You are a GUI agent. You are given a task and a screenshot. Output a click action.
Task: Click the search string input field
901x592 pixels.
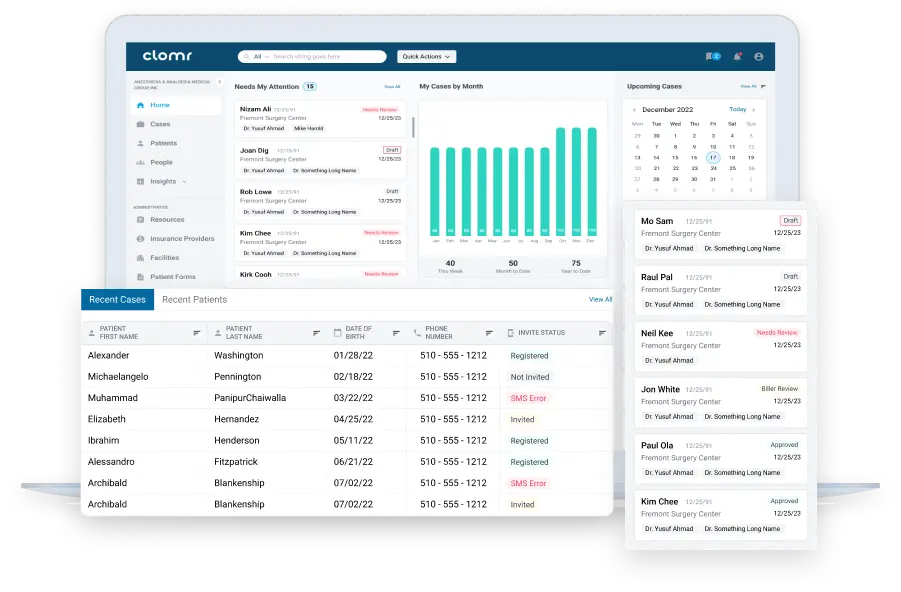325,57
